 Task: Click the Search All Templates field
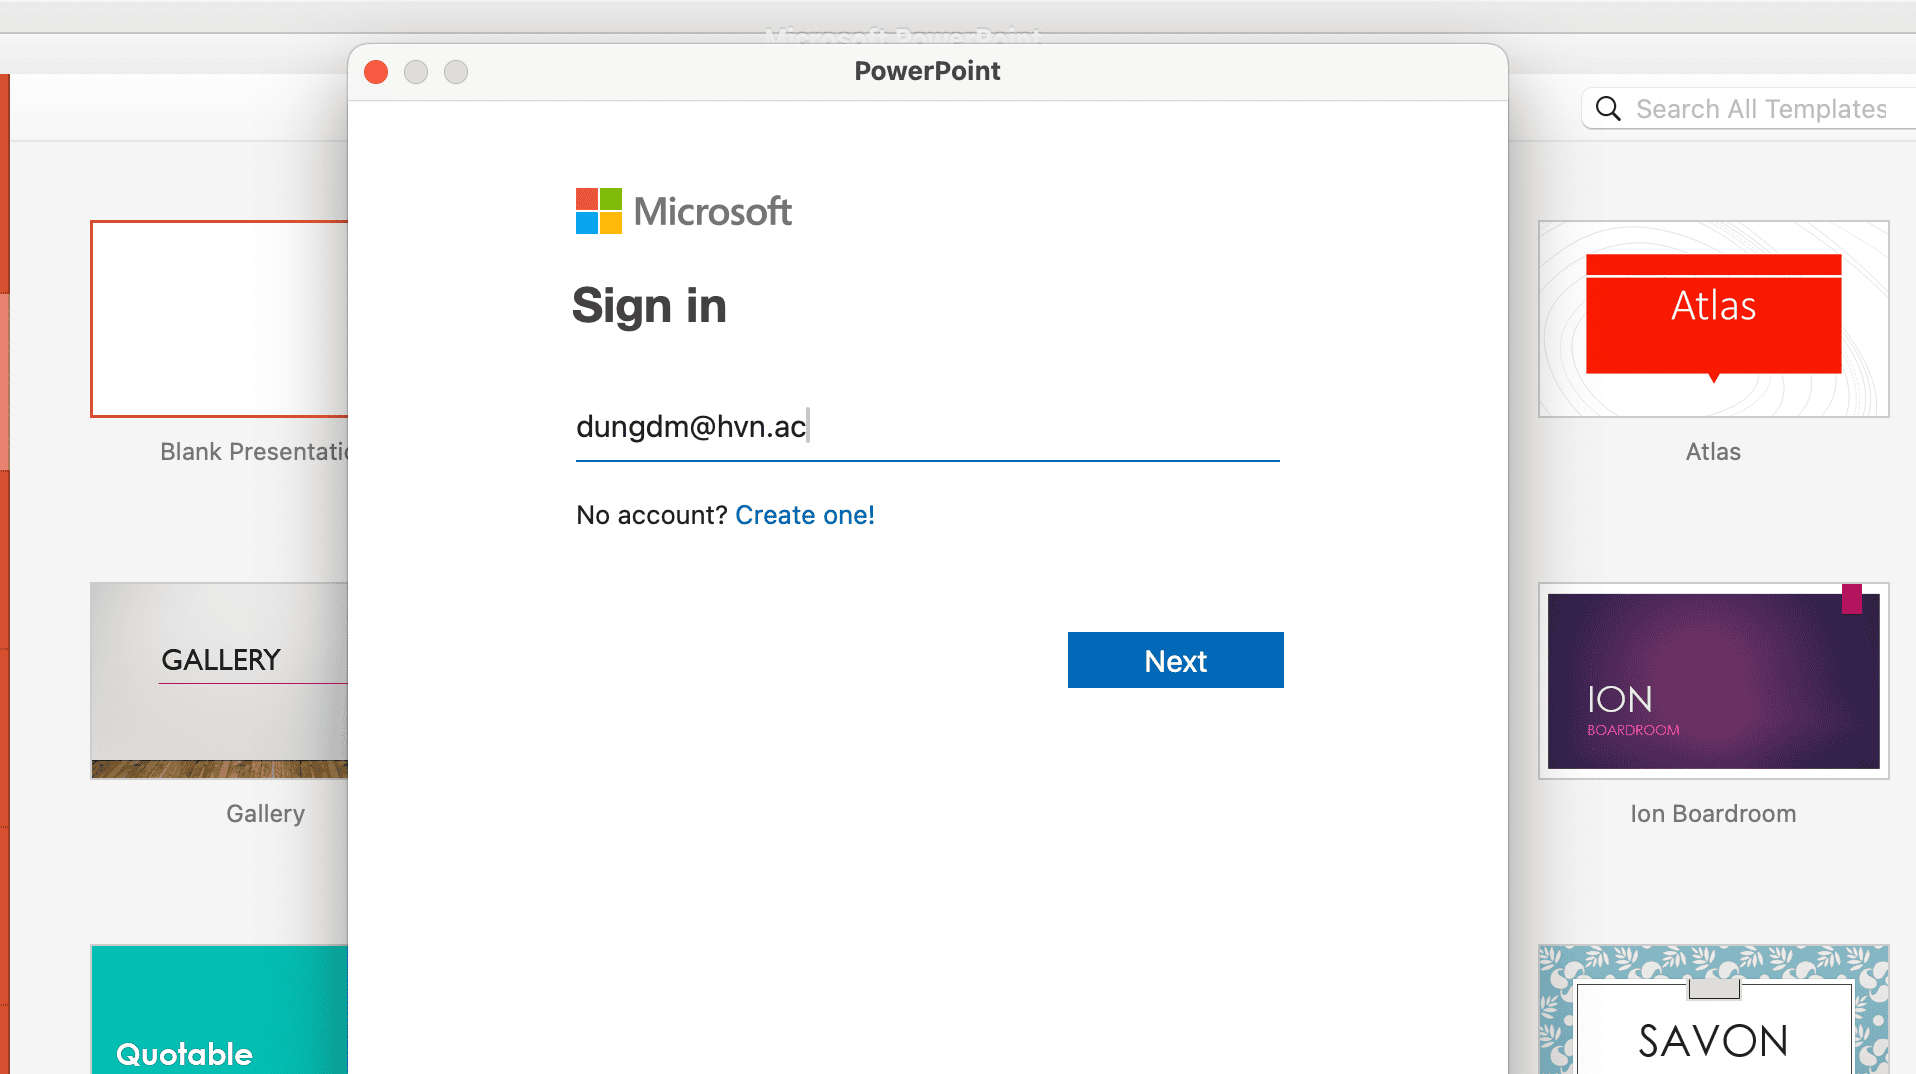1760,109
